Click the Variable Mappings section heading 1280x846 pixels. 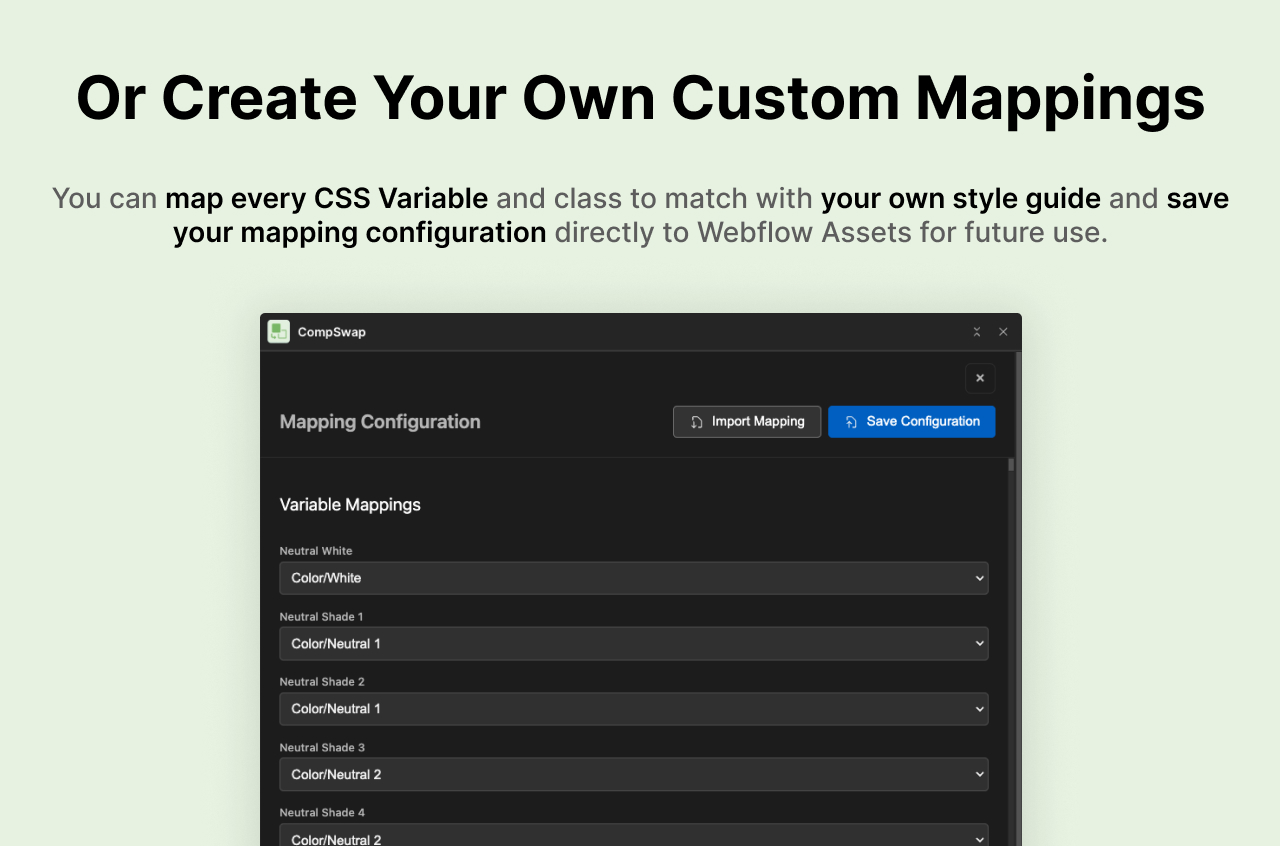tap(350, 505)
